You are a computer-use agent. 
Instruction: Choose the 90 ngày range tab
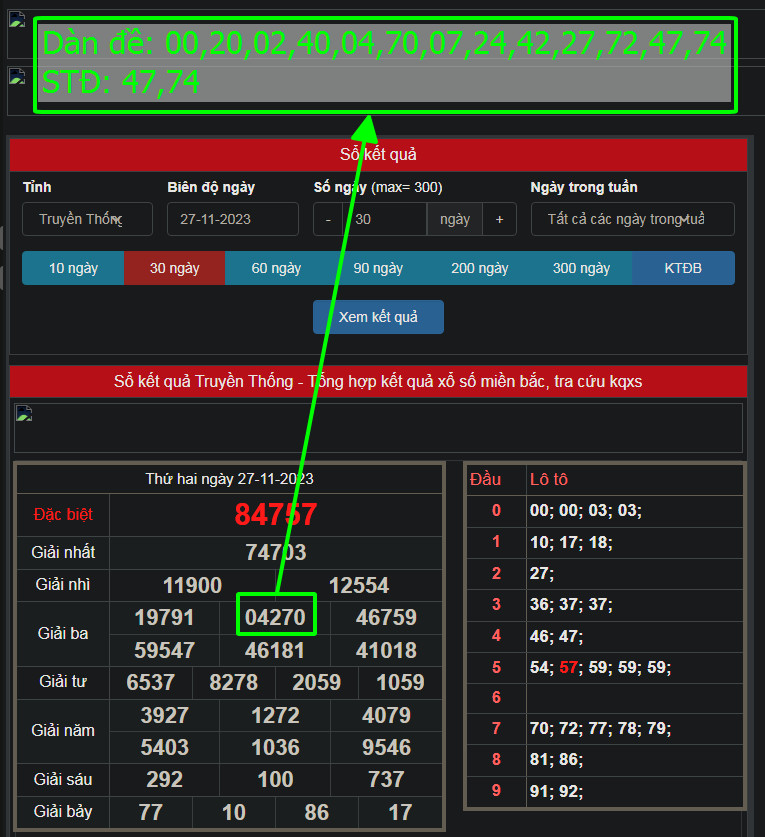(378, 268)
